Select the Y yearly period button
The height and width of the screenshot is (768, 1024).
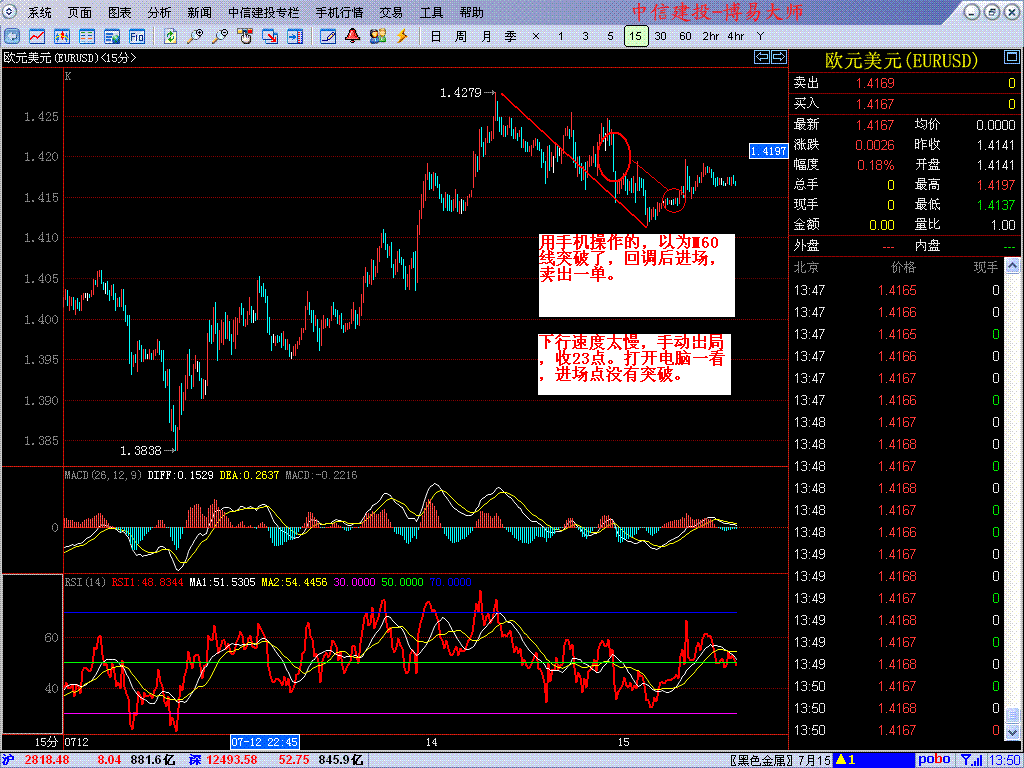[760, 36]
